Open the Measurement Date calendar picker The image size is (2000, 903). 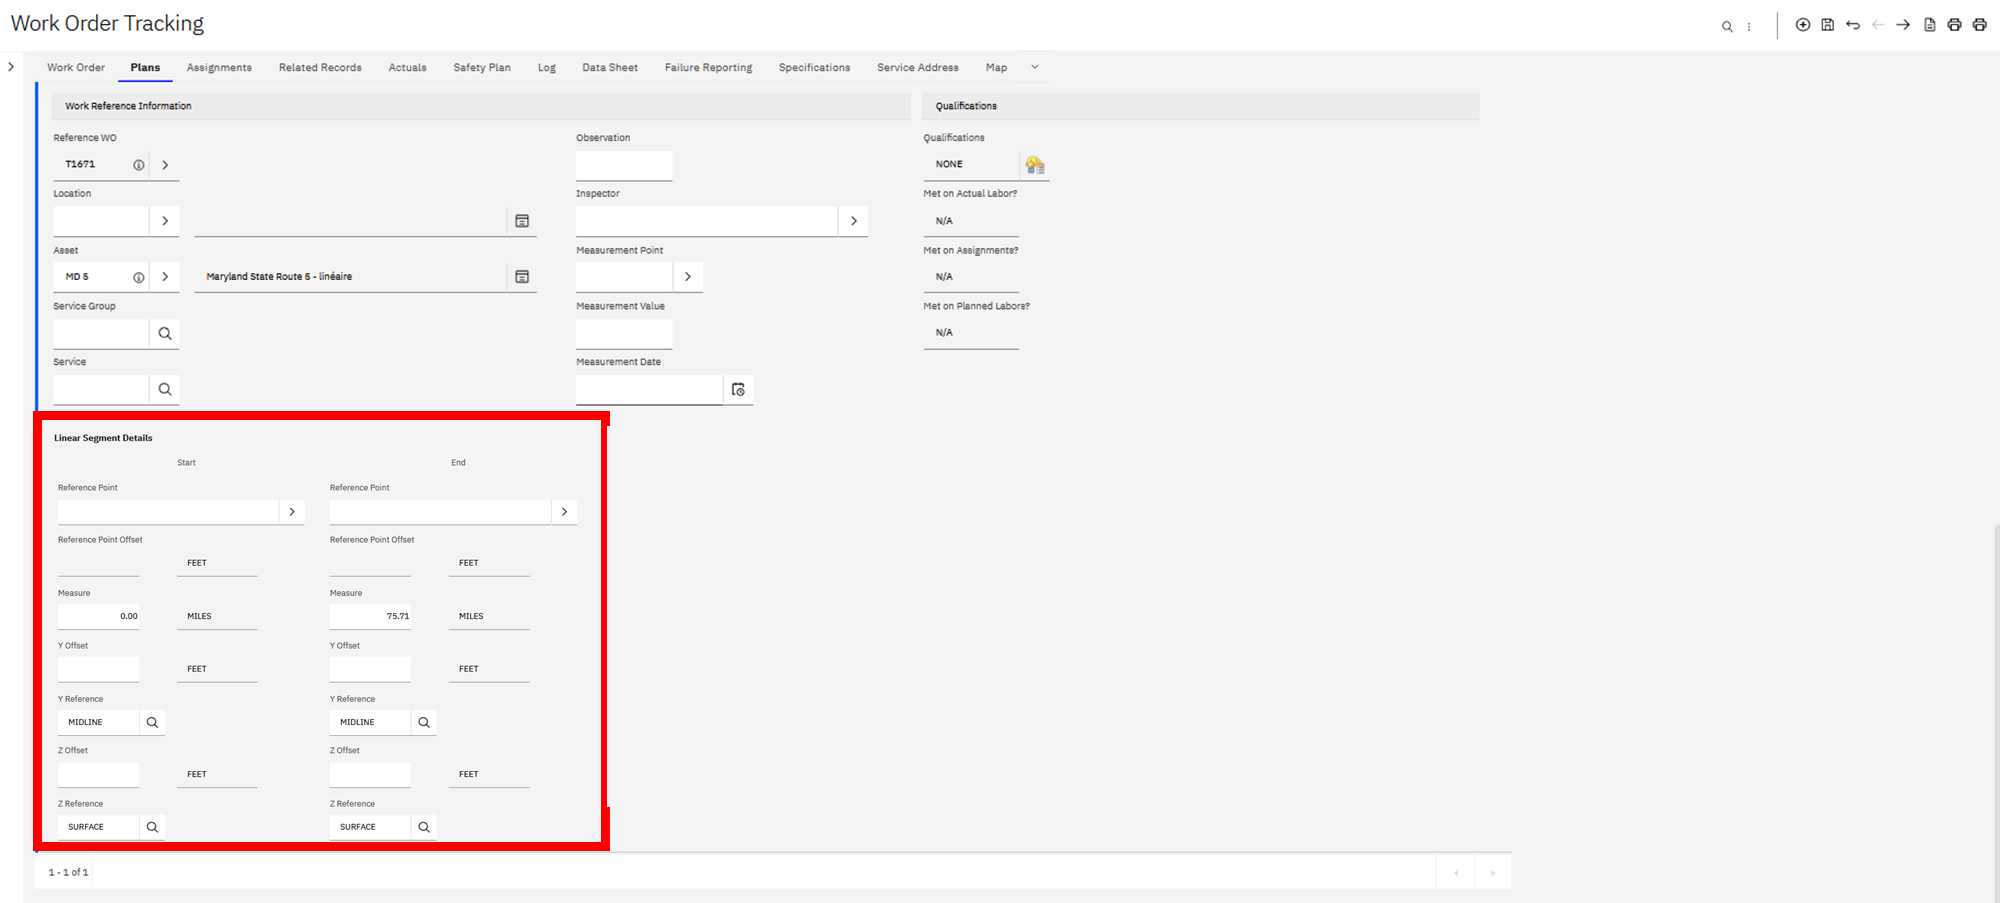click(738, 390)
